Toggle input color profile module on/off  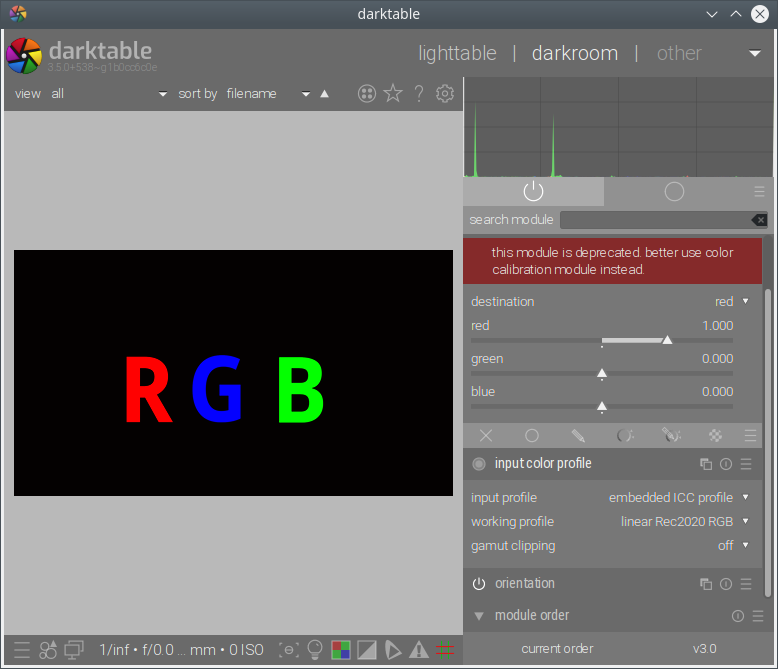pos(479,464)
